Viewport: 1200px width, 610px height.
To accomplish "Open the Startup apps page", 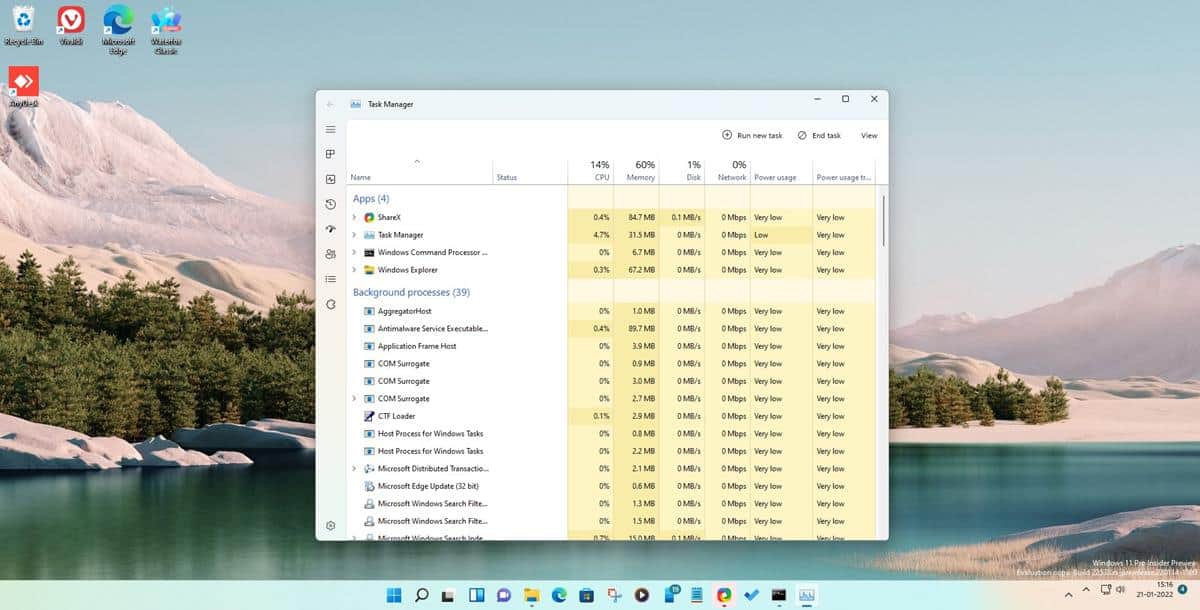I will tap(330, 229).
